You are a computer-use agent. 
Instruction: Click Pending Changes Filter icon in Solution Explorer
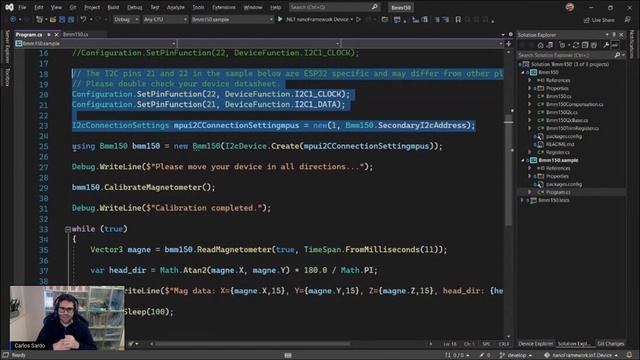563,45
